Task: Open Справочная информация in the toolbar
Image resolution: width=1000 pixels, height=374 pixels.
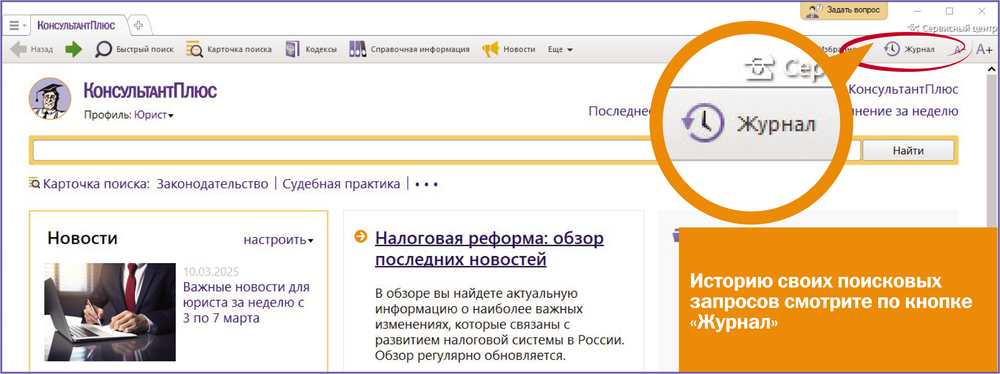Action: click(409, 49)
